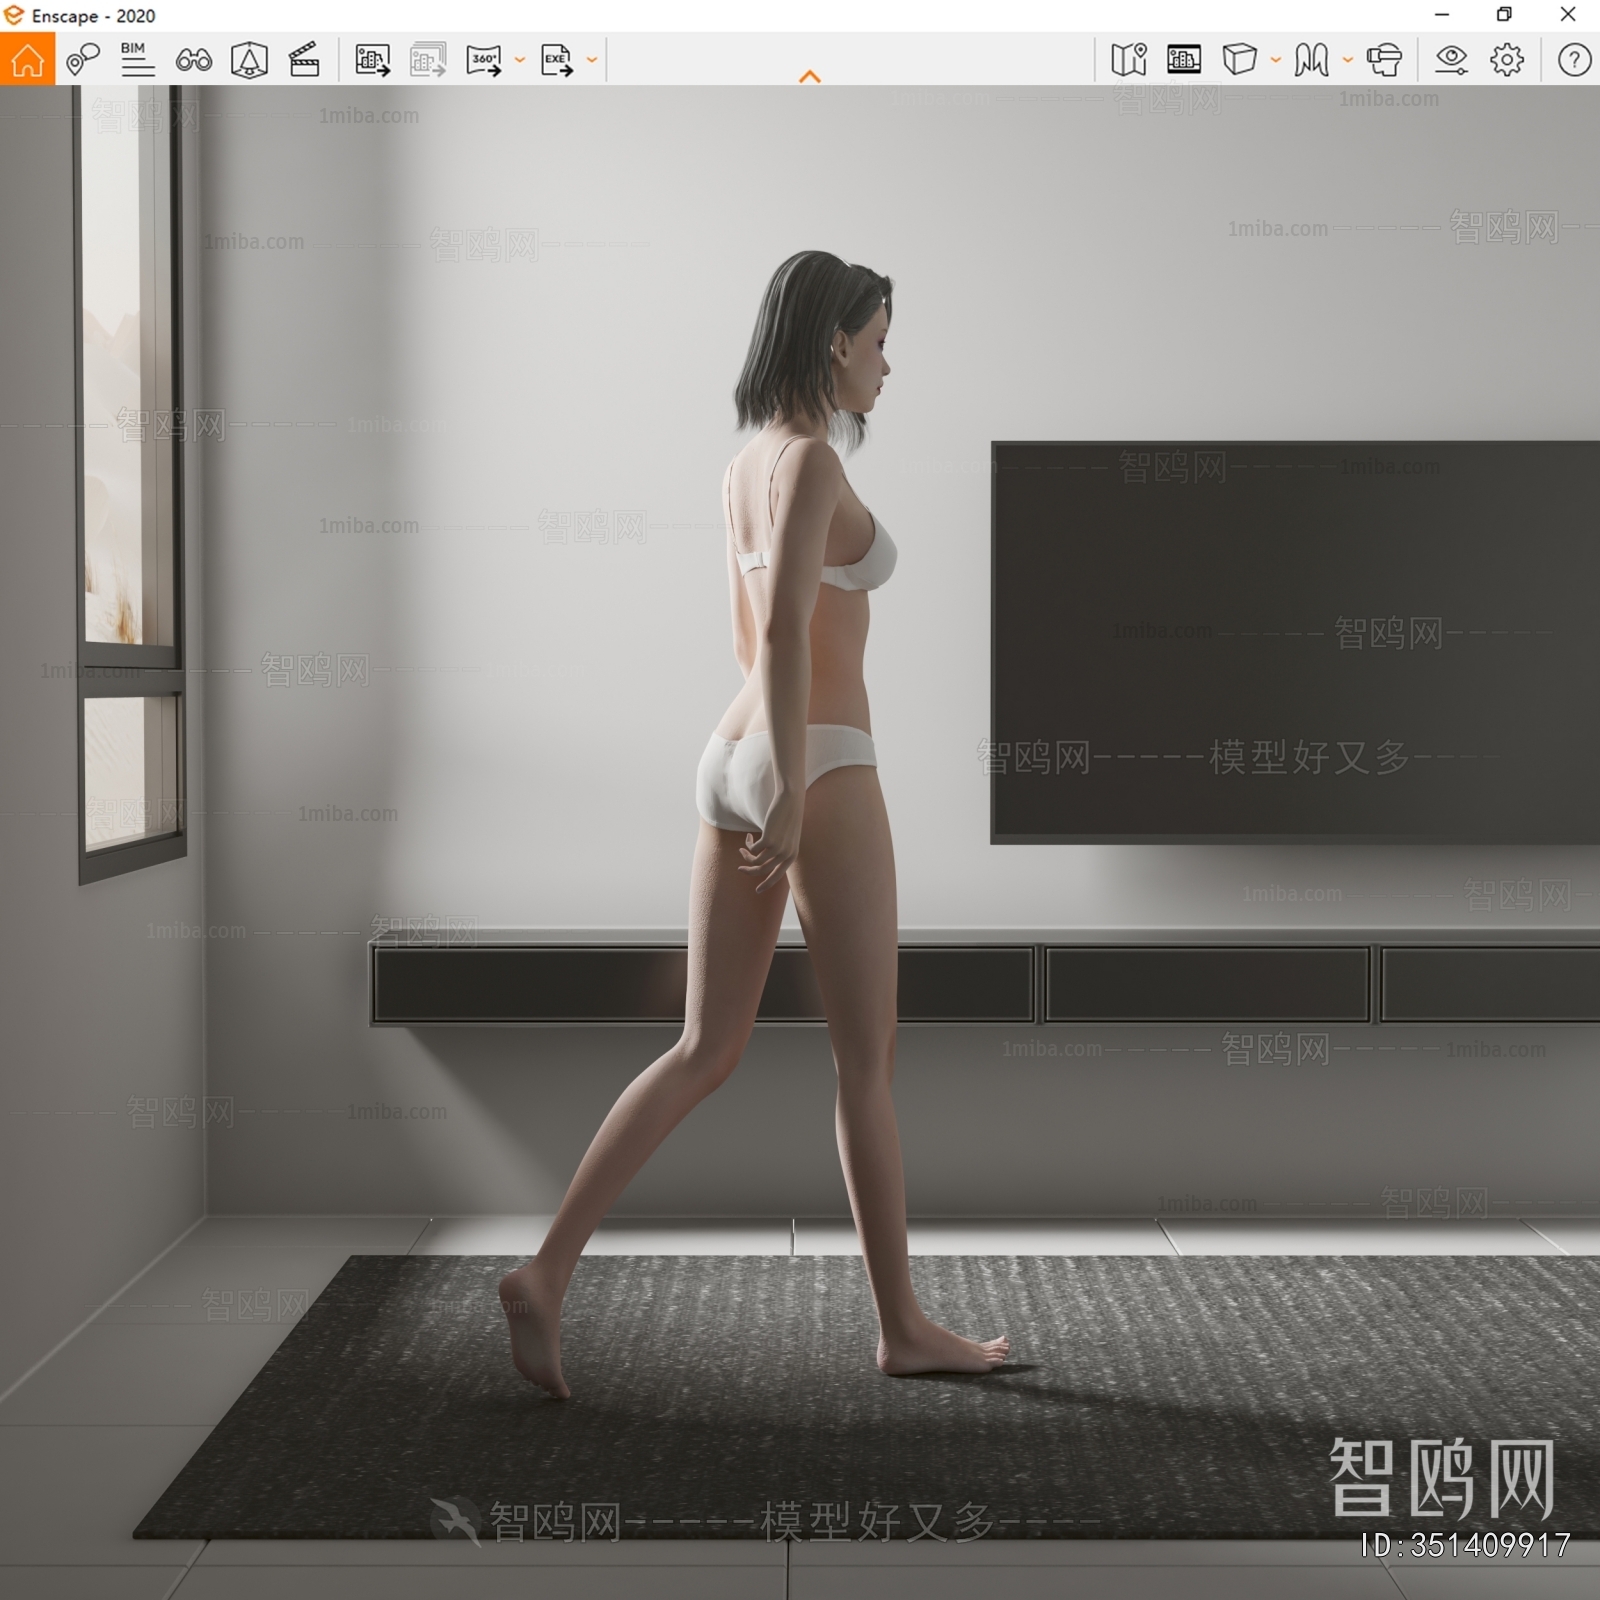Export standalone EXE file

[556, 60]
